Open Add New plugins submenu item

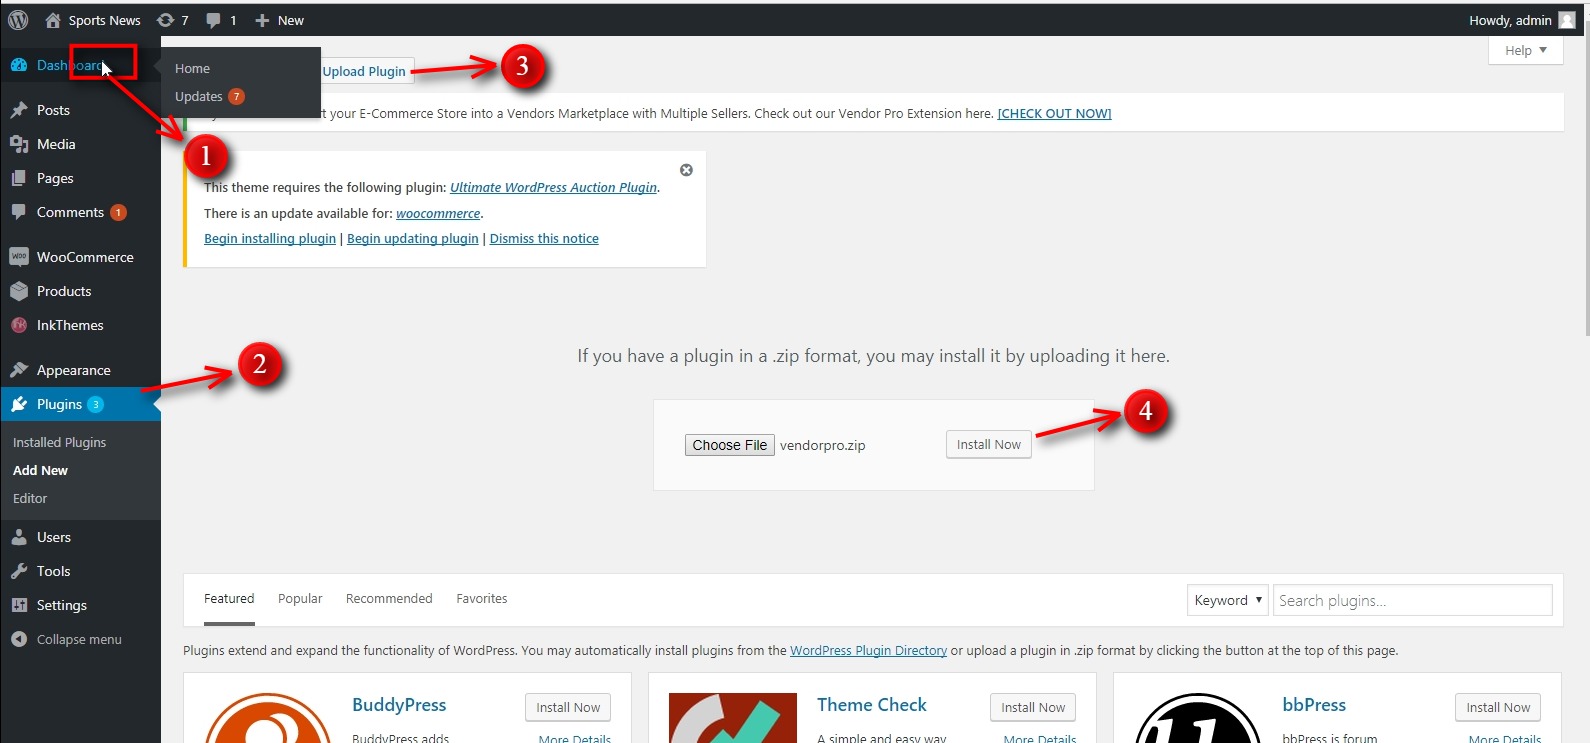click(40, 470)
